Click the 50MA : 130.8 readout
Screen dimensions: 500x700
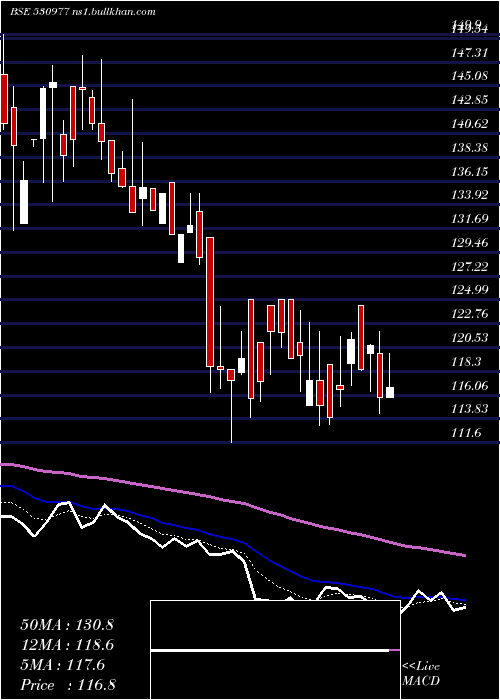coord(67,625)
